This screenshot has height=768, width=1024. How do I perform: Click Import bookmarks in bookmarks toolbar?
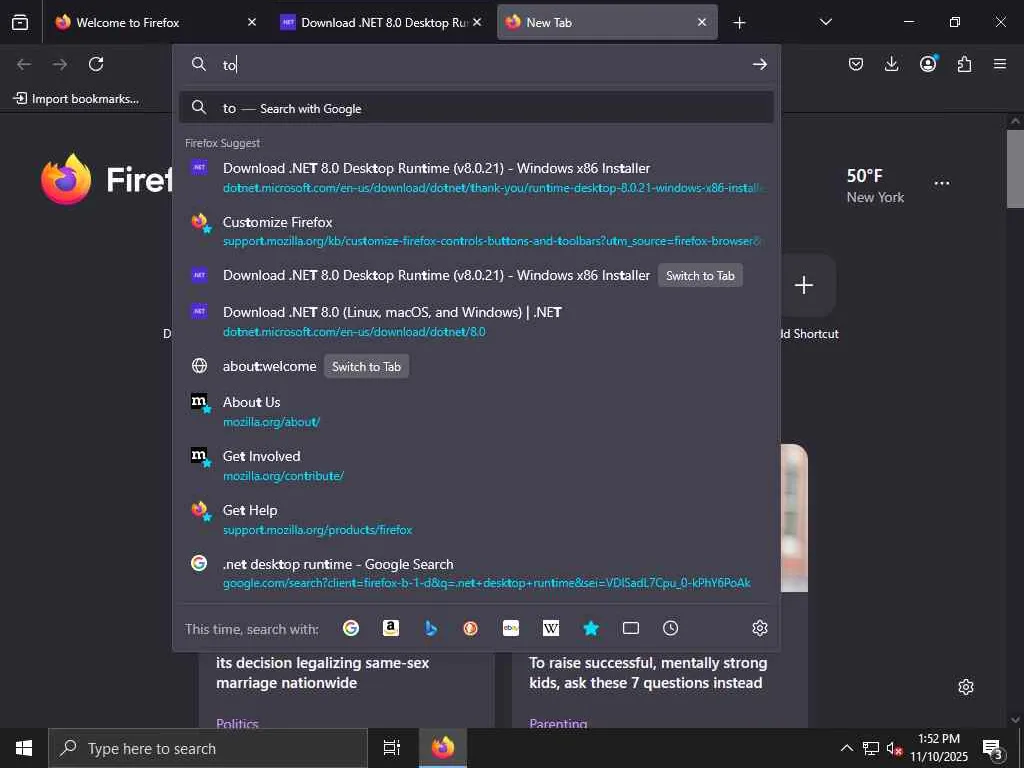coord(76,99)
